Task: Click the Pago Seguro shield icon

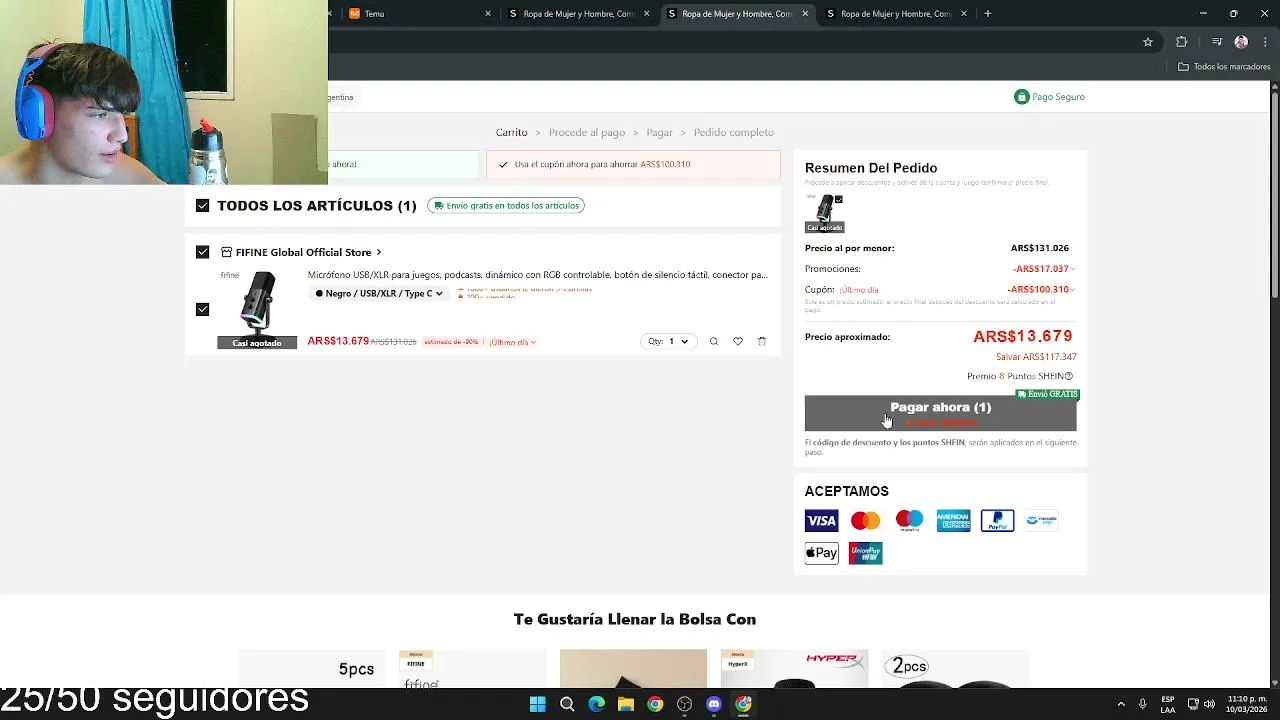Action: (1021, 97)
